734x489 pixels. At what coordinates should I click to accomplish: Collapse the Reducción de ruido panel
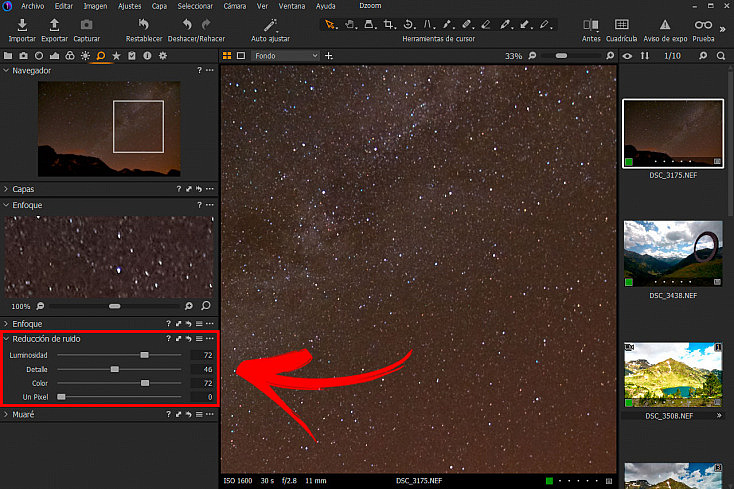[6, 338]
